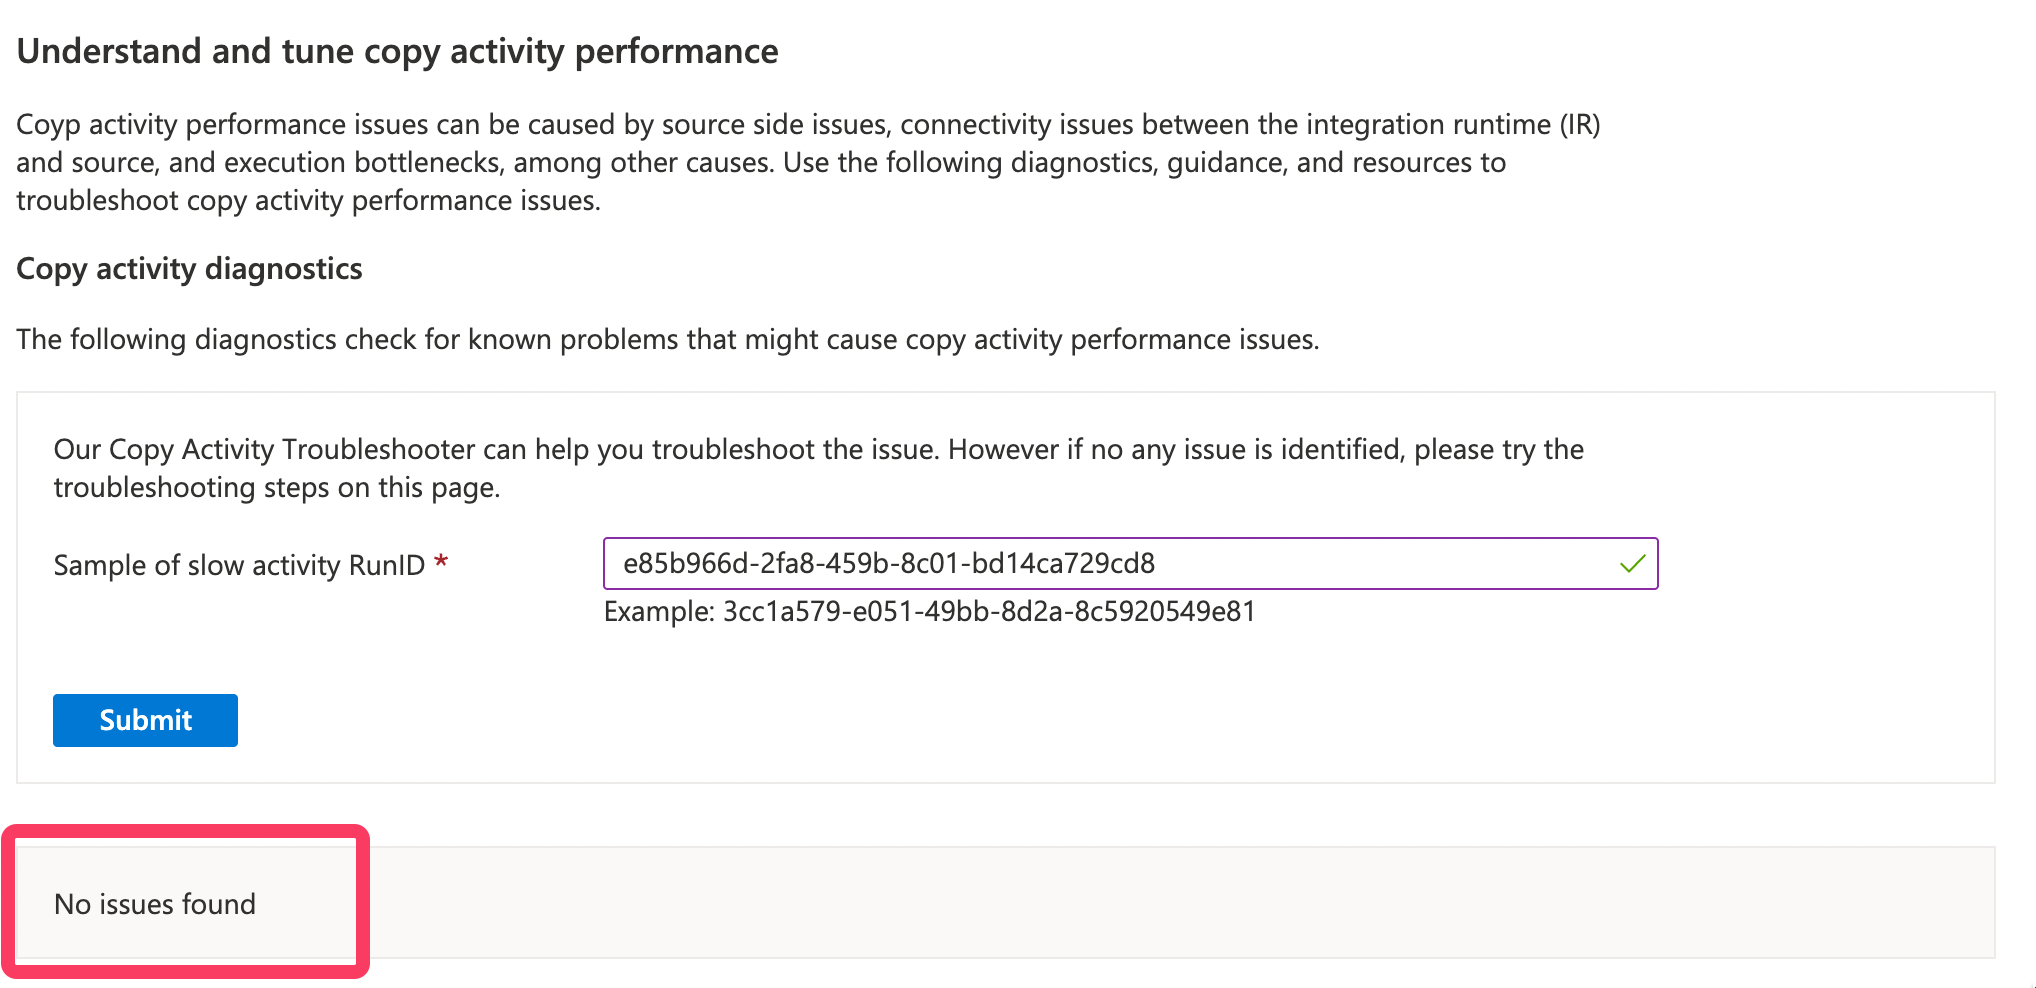Click the 'troubleshoot copy activity performance issues' line
Viewport: 2036px width, 988px height.
(308, 201)
